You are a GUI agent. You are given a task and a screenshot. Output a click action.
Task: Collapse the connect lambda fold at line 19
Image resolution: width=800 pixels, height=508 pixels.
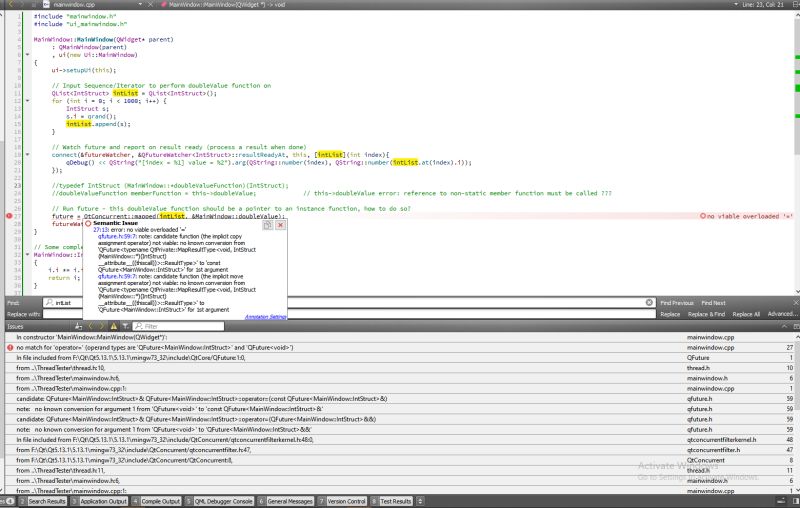pos(28,155)
